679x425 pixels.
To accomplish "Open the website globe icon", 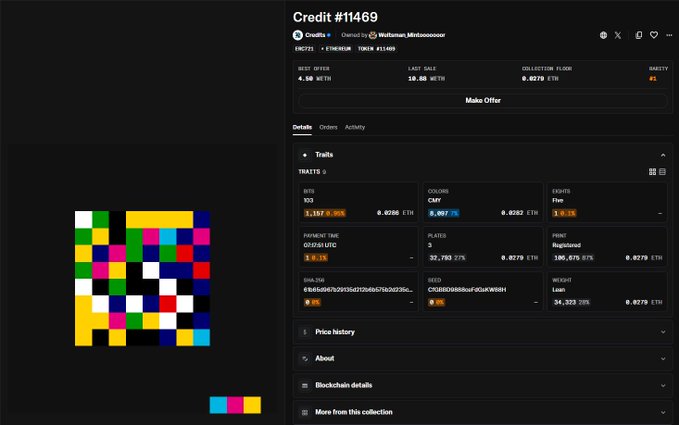I will click(603, 35).
